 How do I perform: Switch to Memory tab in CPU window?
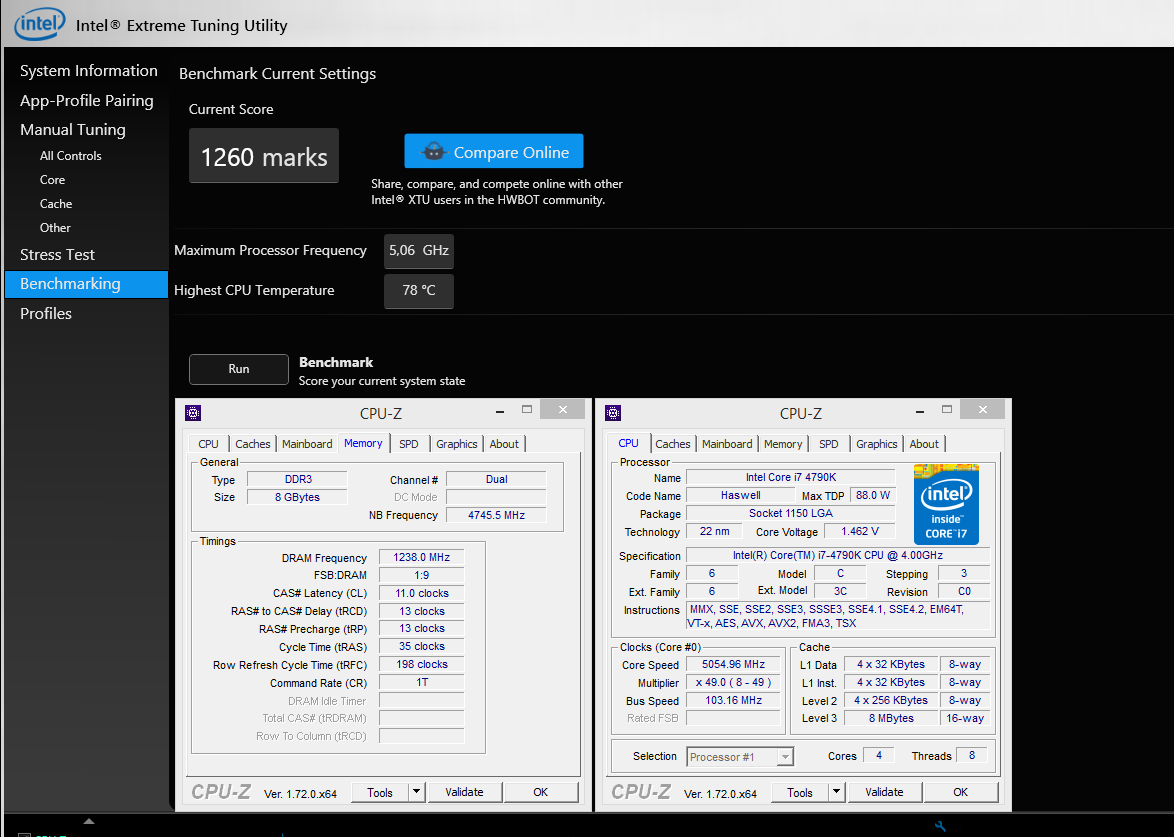pos(783,444)
